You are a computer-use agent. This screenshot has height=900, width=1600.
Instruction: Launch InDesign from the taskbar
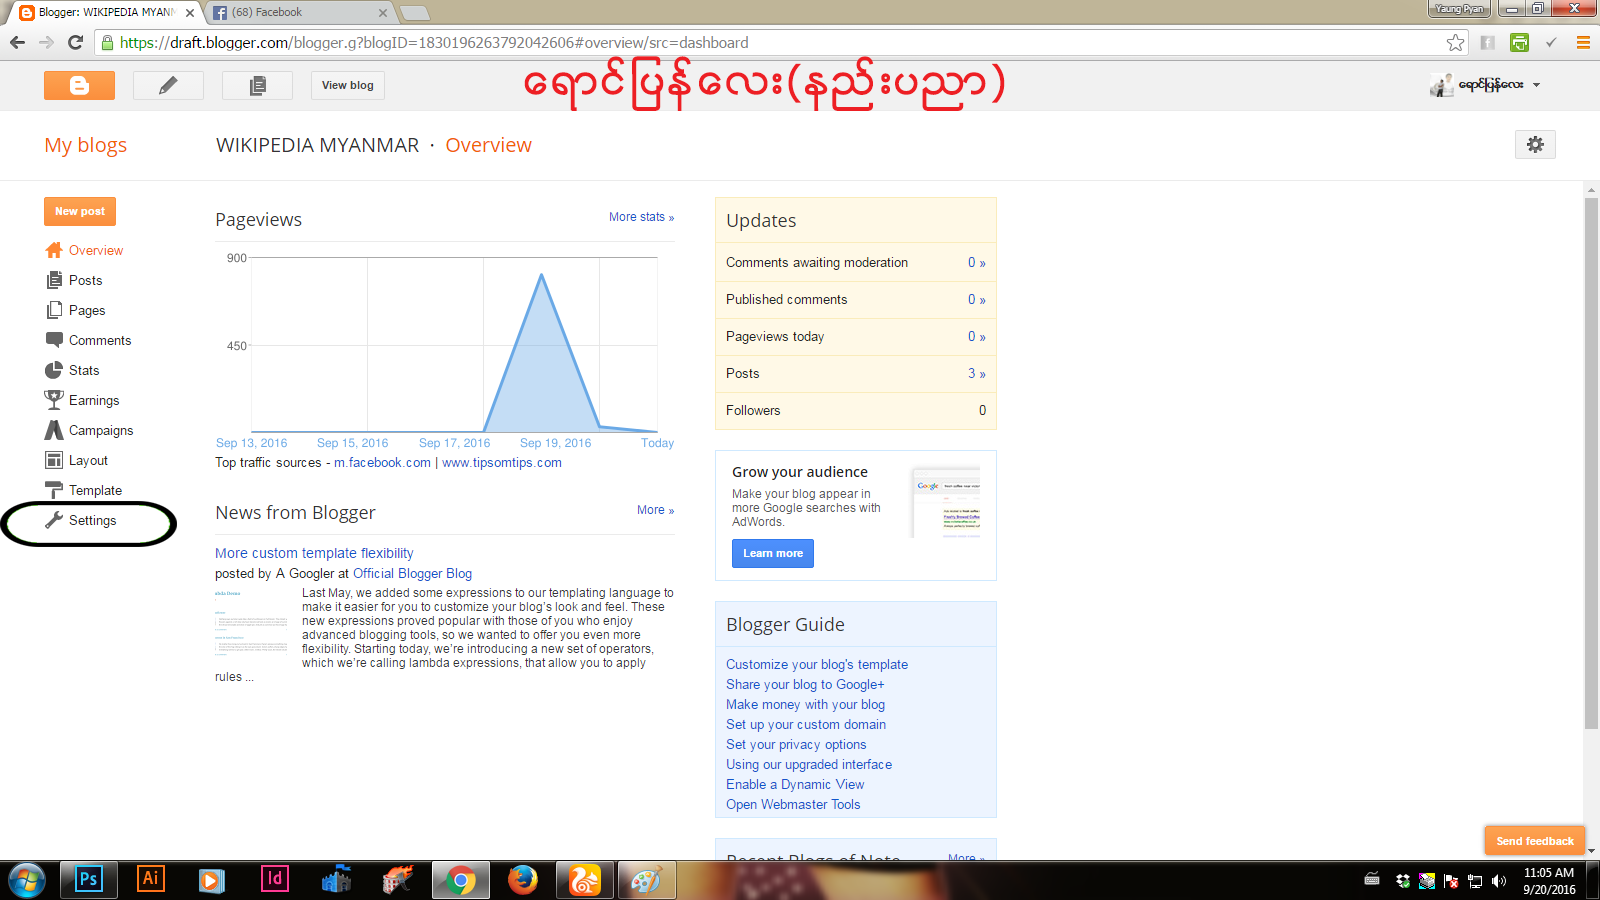(275, 879)
